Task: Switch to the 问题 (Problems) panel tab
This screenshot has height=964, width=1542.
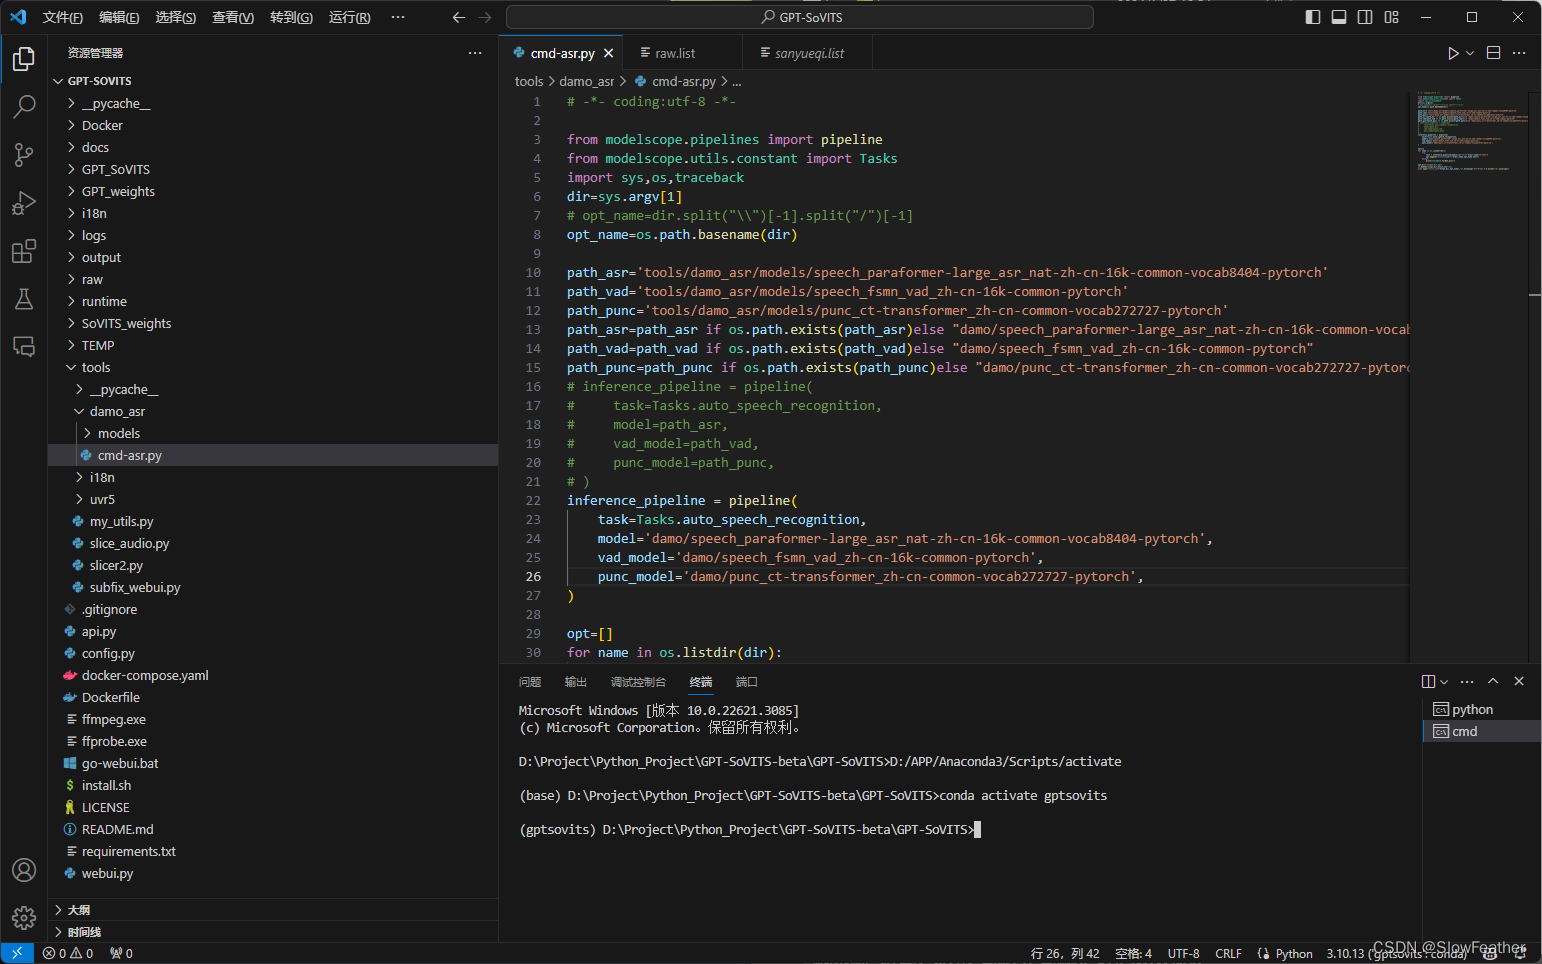Action: click(530, 682)
